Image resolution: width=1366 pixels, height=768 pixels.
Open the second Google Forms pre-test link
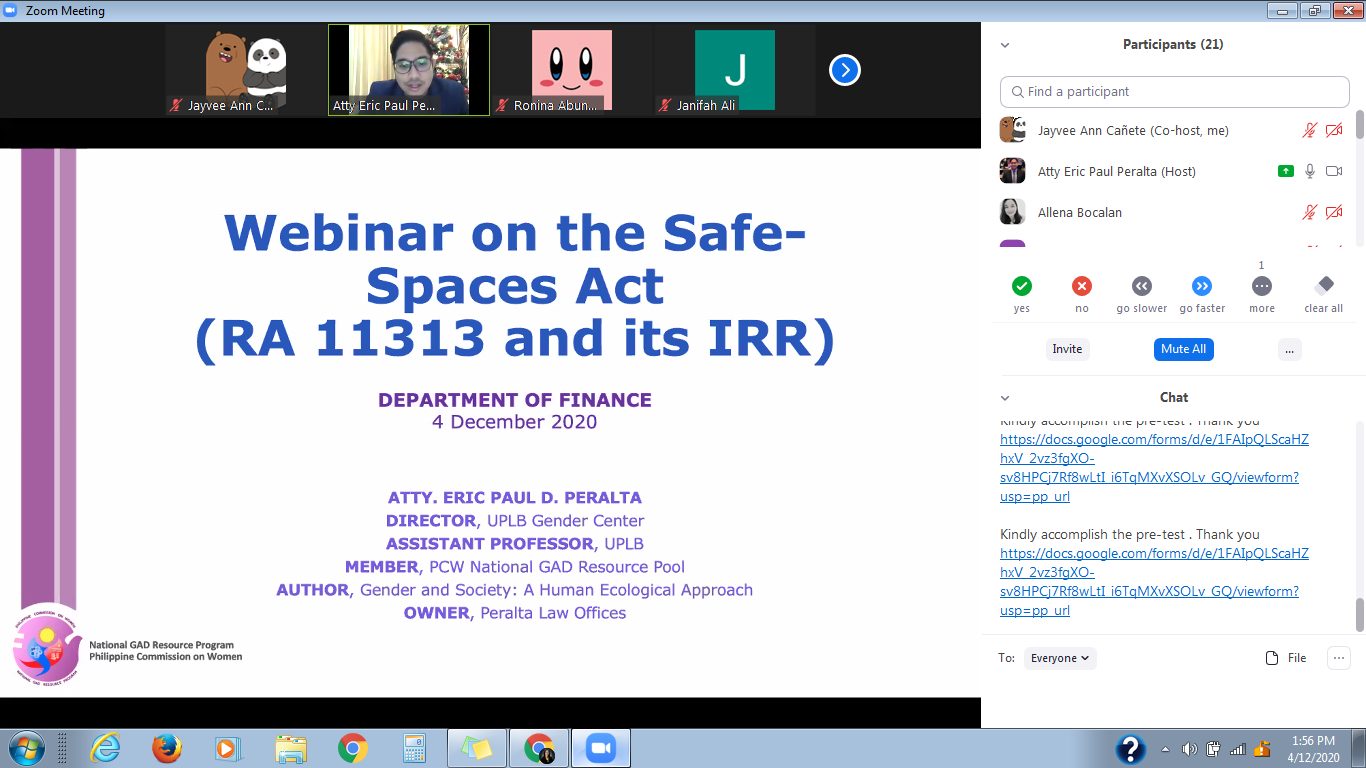pyautogui.click(x=1154, y=581)
